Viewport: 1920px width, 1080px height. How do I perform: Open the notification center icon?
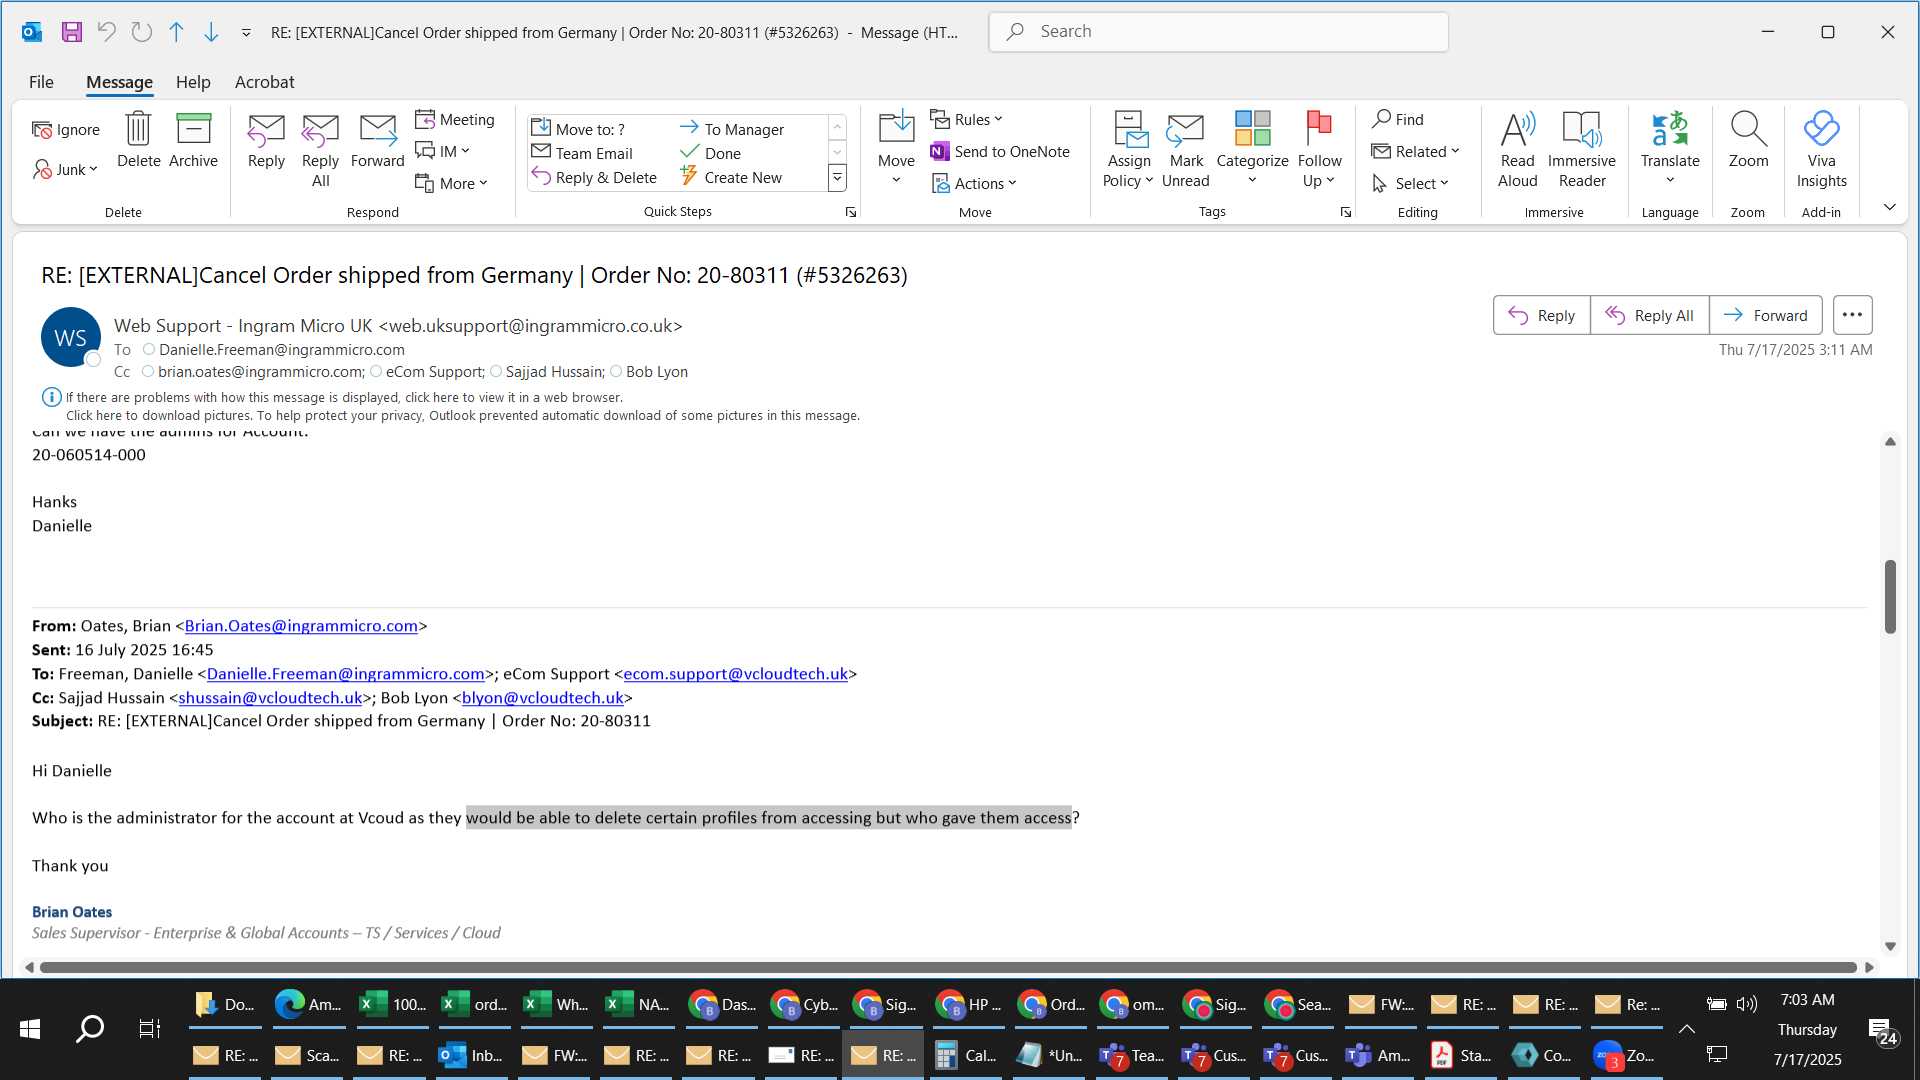pyautogui.click(x=1882, y=1030)
